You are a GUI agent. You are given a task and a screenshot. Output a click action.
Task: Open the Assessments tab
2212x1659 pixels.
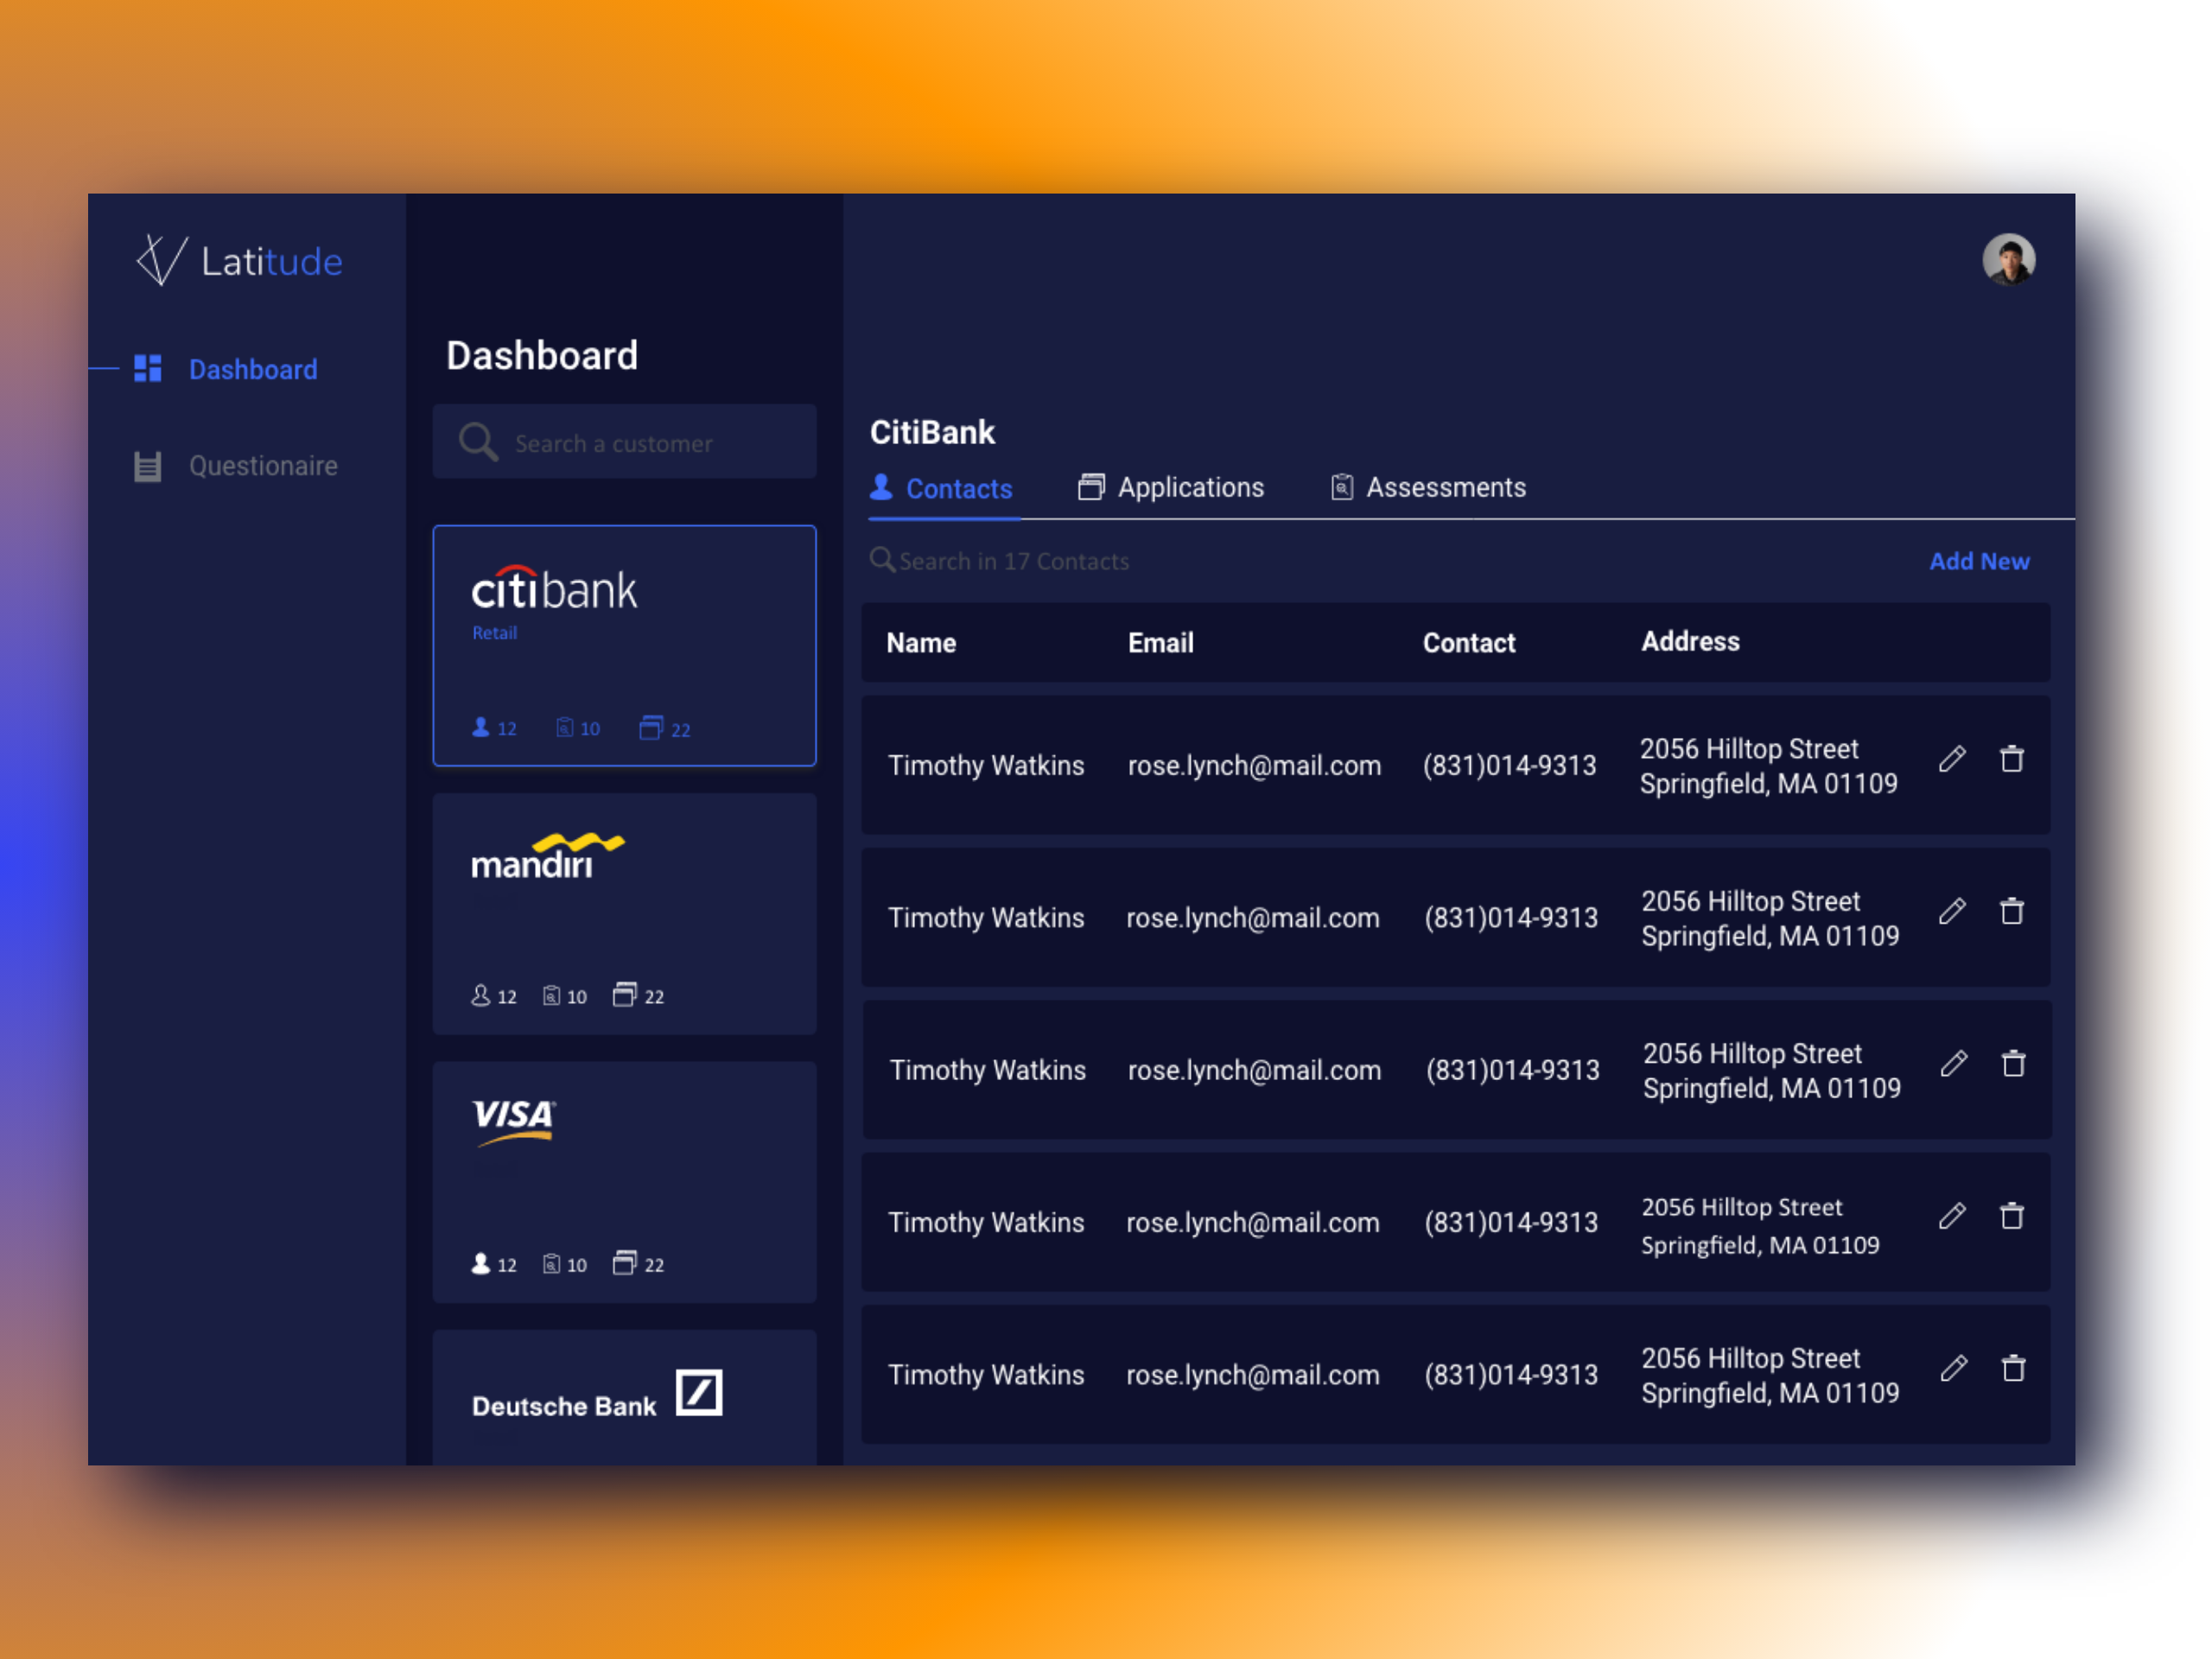click(1428, 488)
